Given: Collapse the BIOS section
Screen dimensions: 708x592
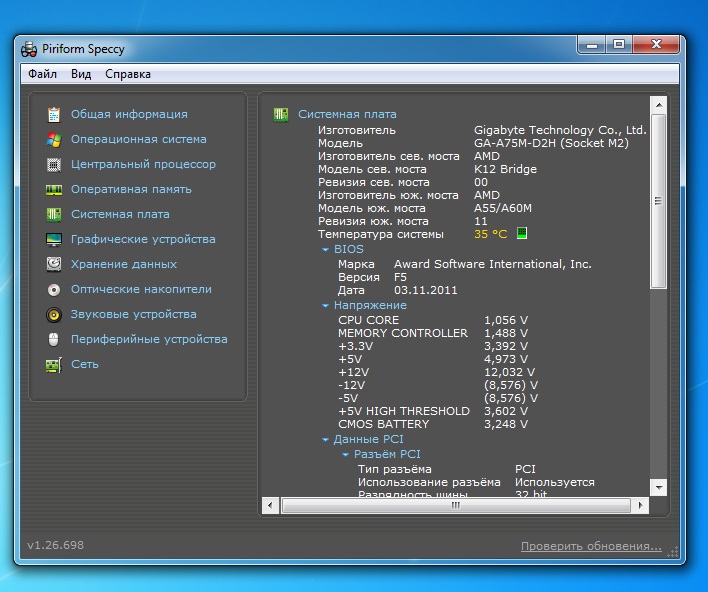Looking at the screenshot, I should (x=325, y=249).
